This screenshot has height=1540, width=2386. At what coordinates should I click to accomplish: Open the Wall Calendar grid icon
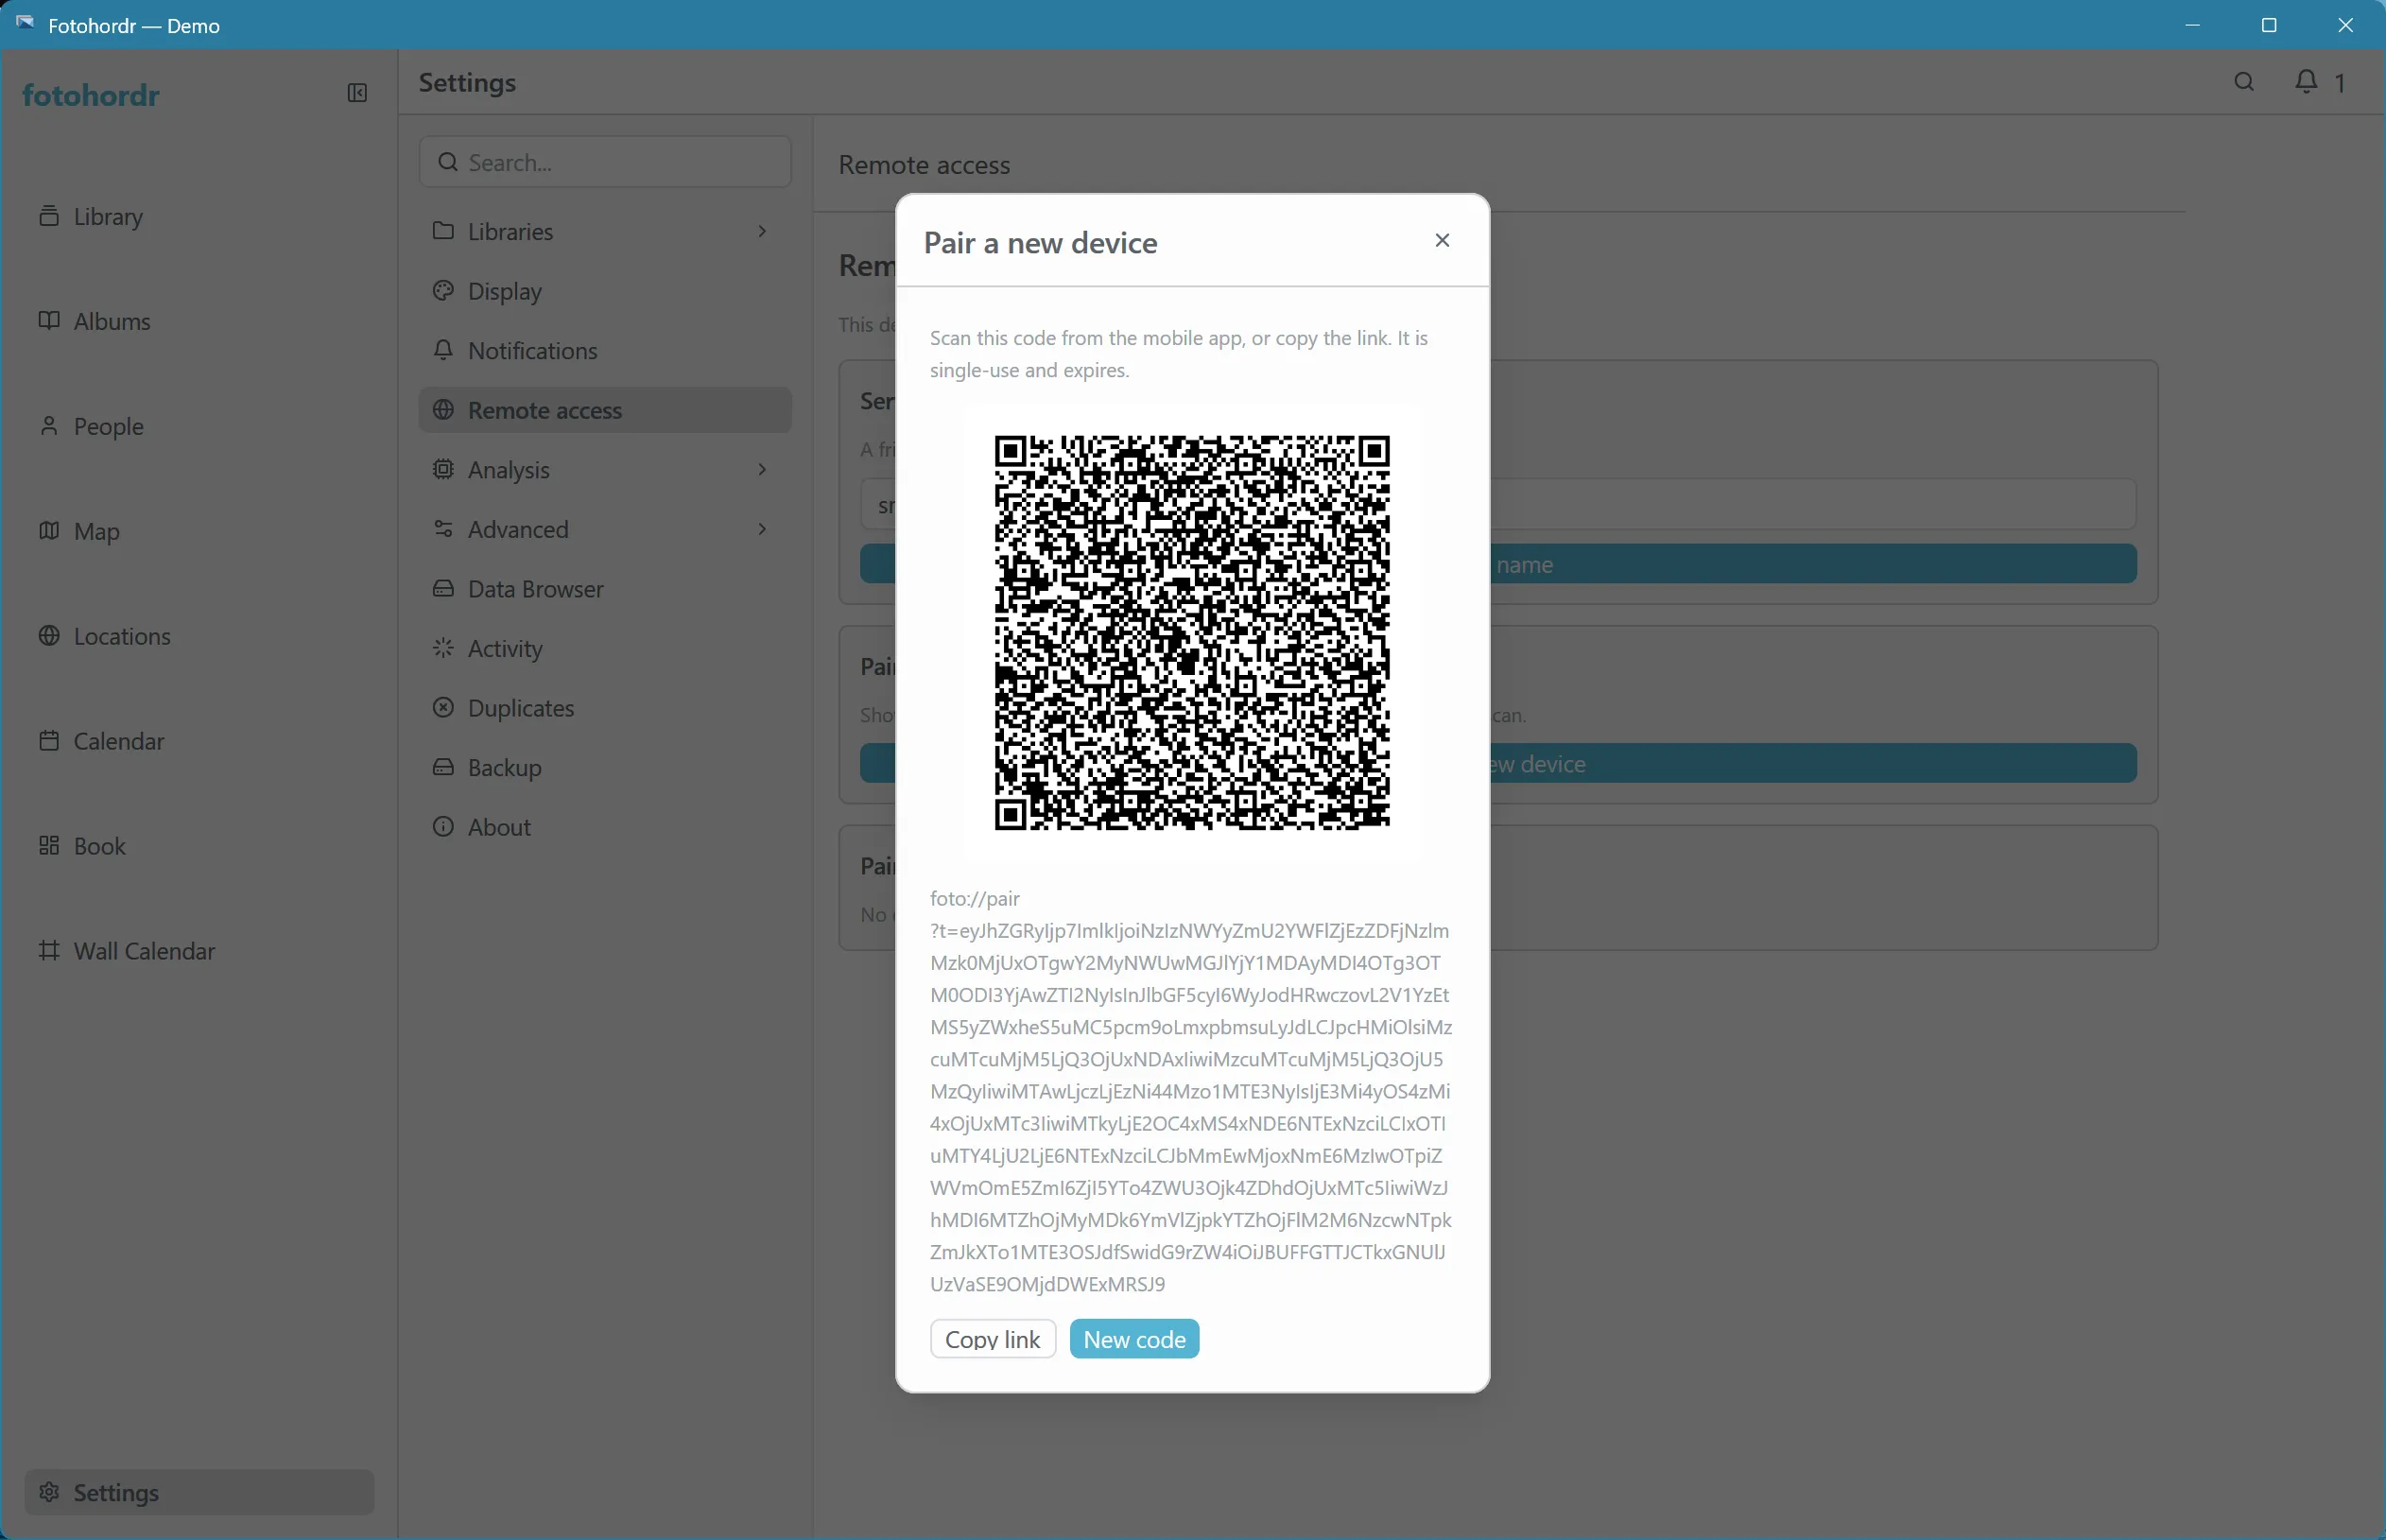point(48,951)
